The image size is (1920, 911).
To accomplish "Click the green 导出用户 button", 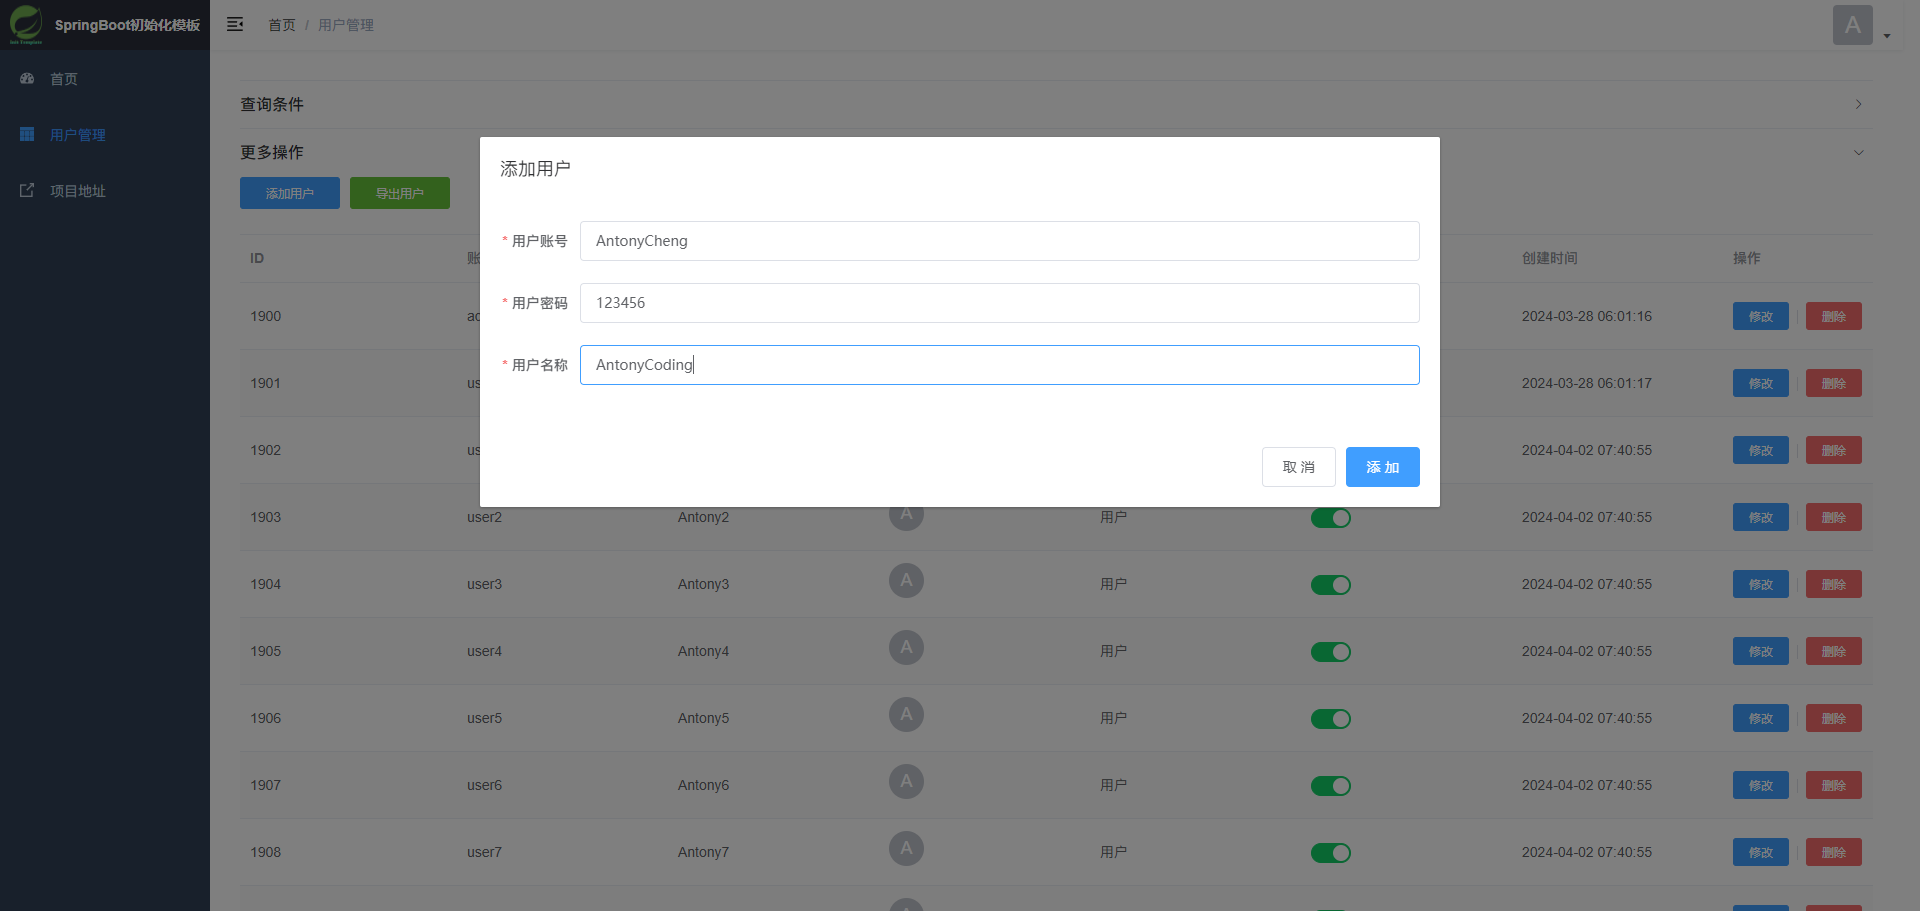I will click(400, 193).
